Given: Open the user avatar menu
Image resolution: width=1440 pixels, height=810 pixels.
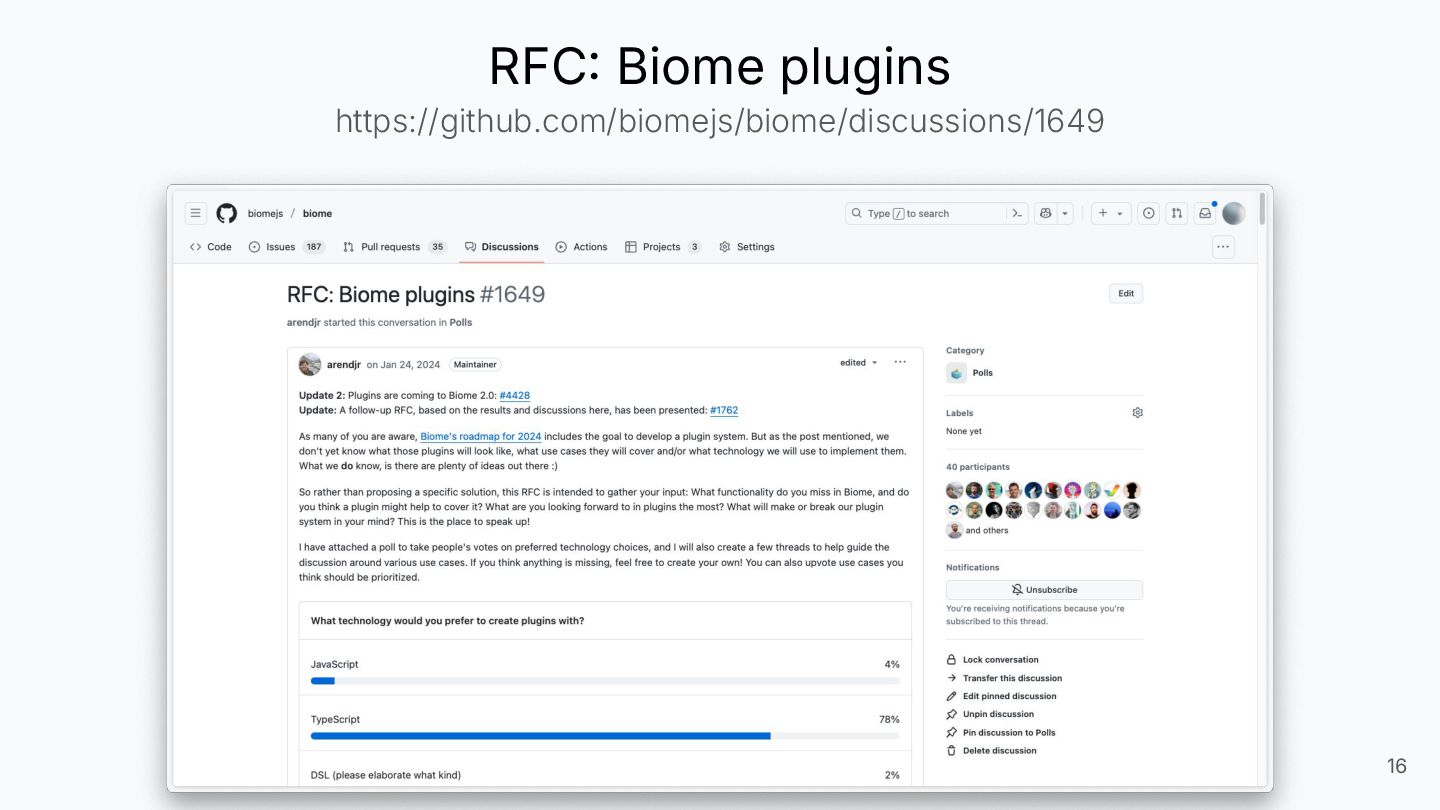Looking at the screenshot, I should (x=1234, y=213).
